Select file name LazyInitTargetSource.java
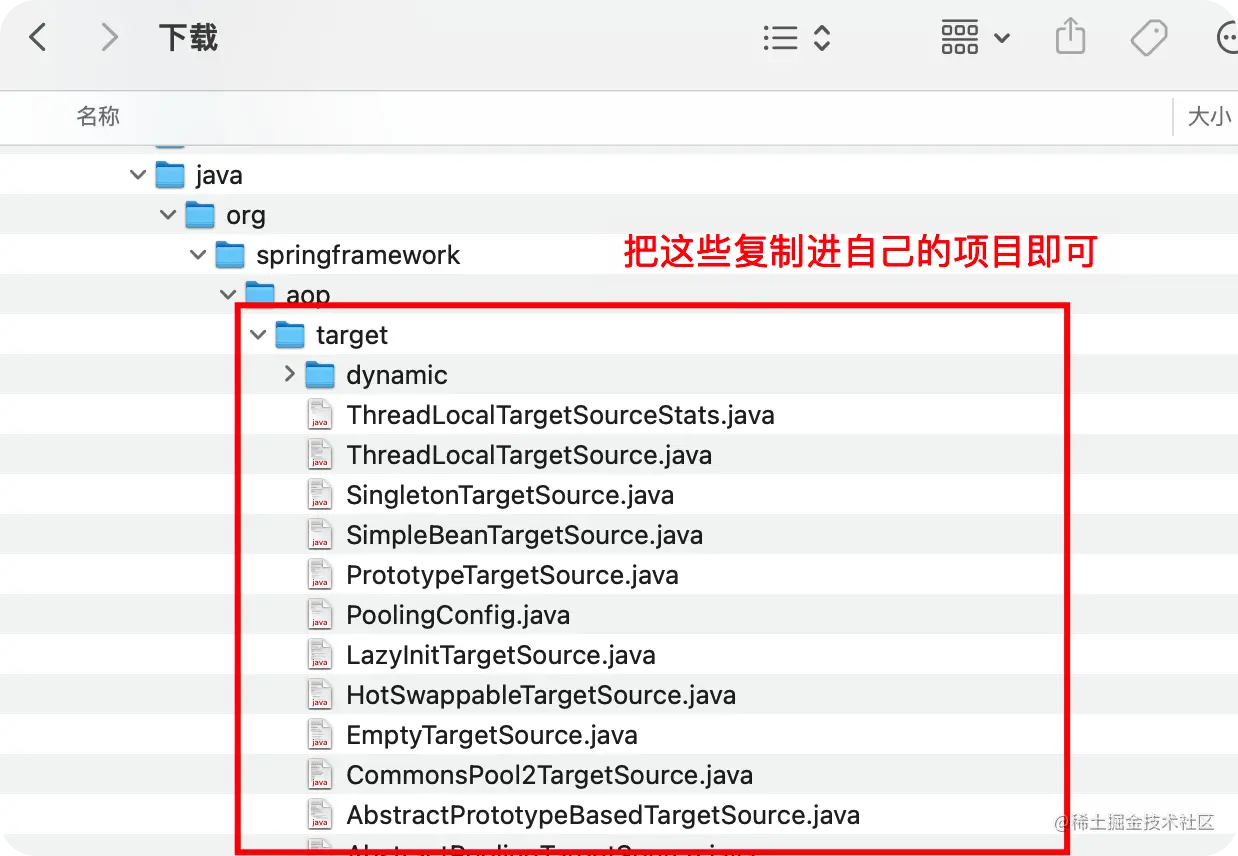This screenshot has width=1238, height=856. pyautogui.click(x=501, y=655)
